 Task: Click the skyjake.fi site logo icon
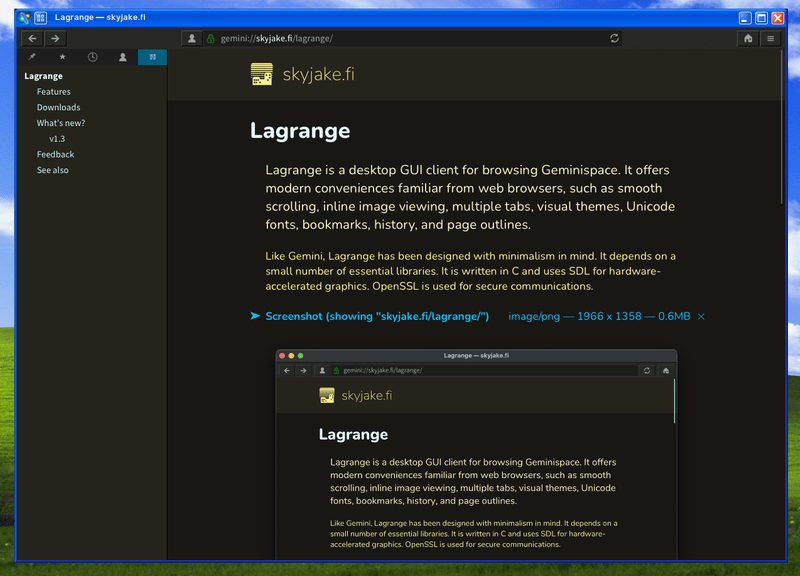262,74
